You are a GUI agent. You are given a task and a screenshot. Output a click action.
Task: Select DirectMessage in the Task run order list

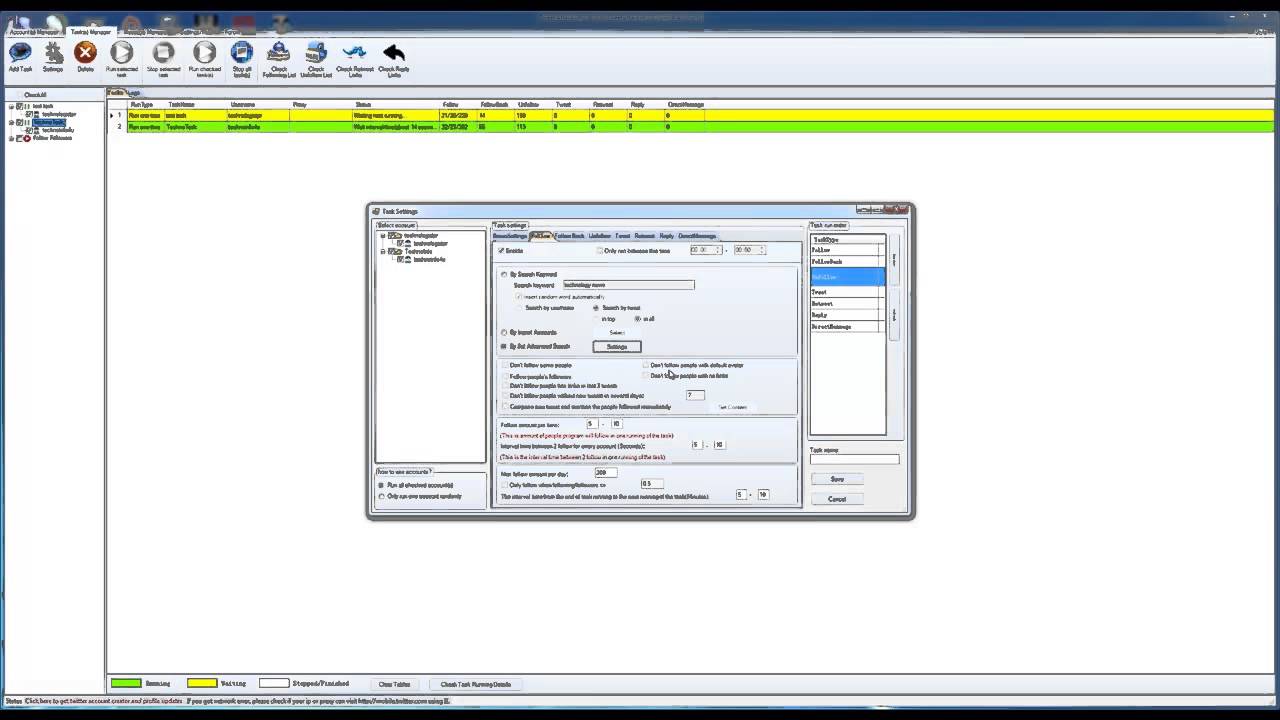pos(847,327)
